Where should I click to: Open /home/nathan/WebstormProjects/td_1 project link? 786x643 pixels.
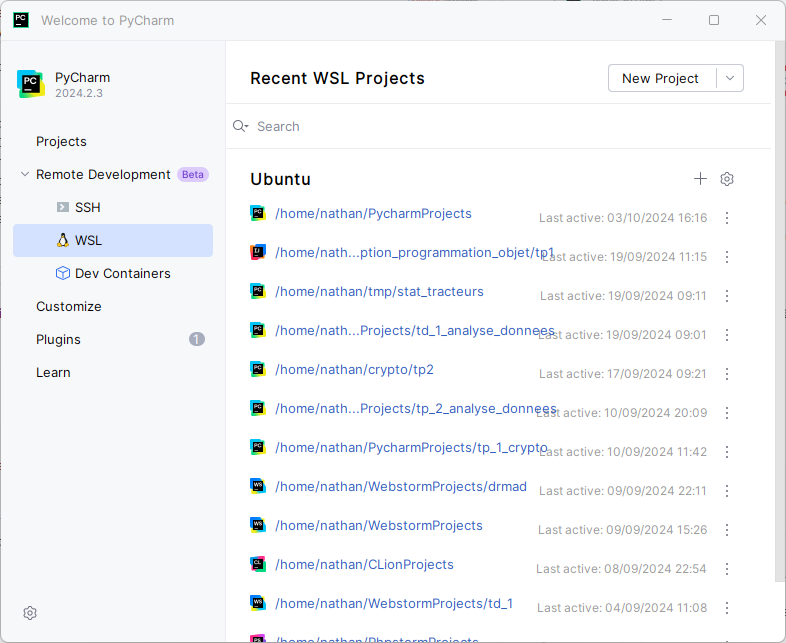click(393, 603)
